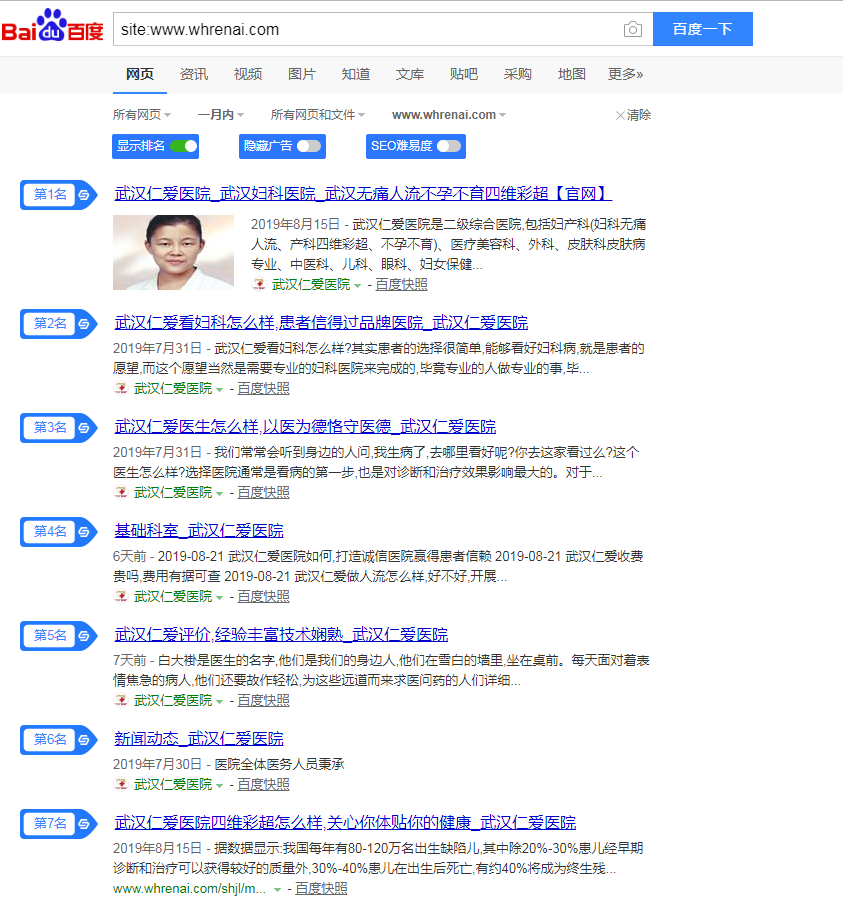
Task: Open the camera image search icon
Action: 632,29
